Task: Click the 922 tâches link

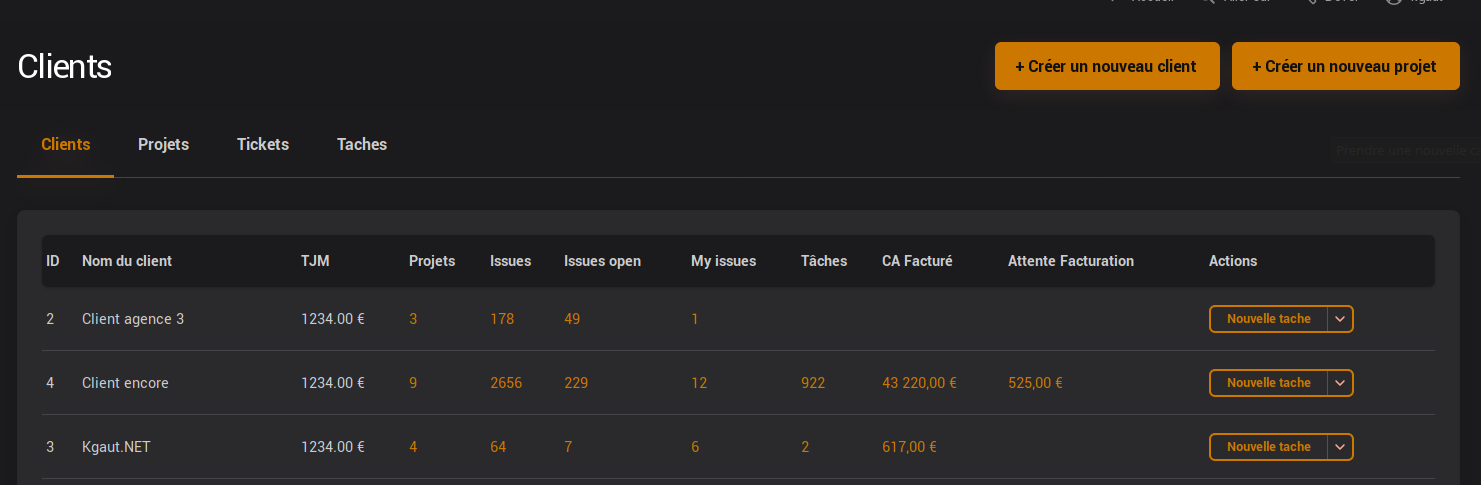Action: tap(813, 383)
